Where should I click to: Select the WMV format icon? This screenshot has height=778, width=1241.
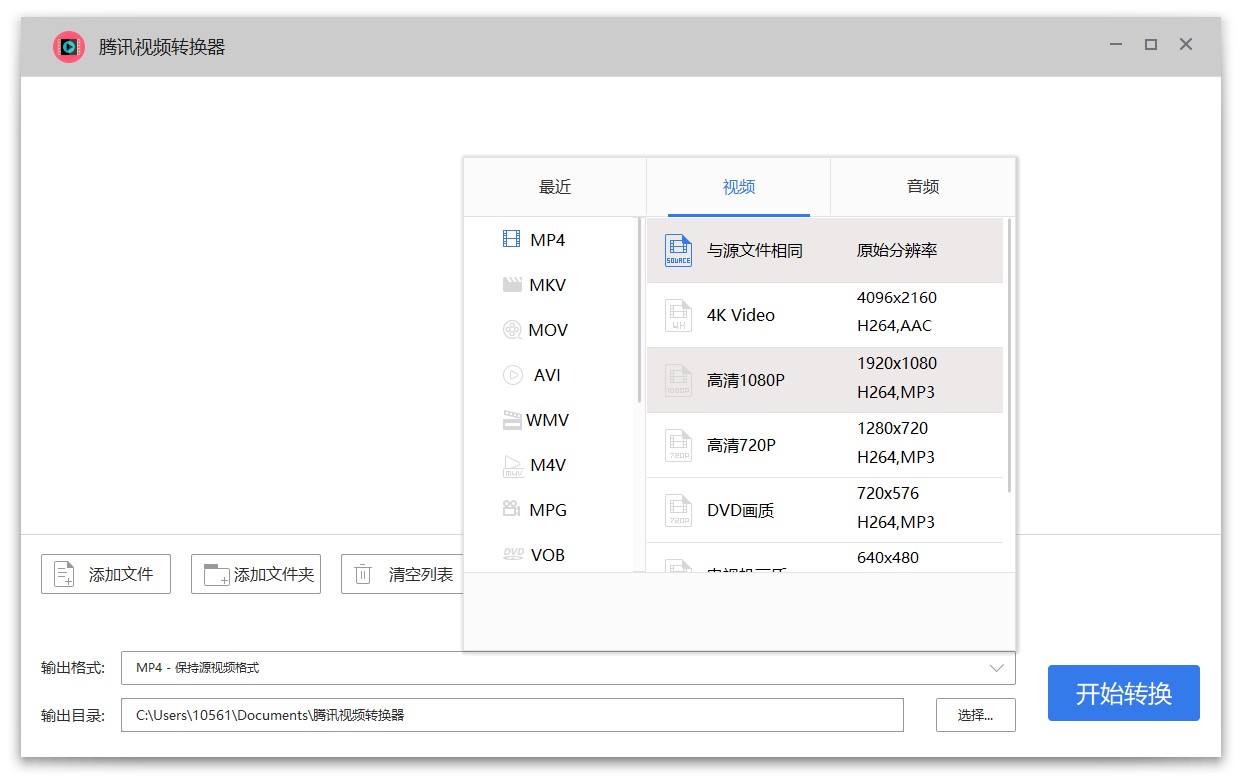pyautogui.click(x=538, y=420)
